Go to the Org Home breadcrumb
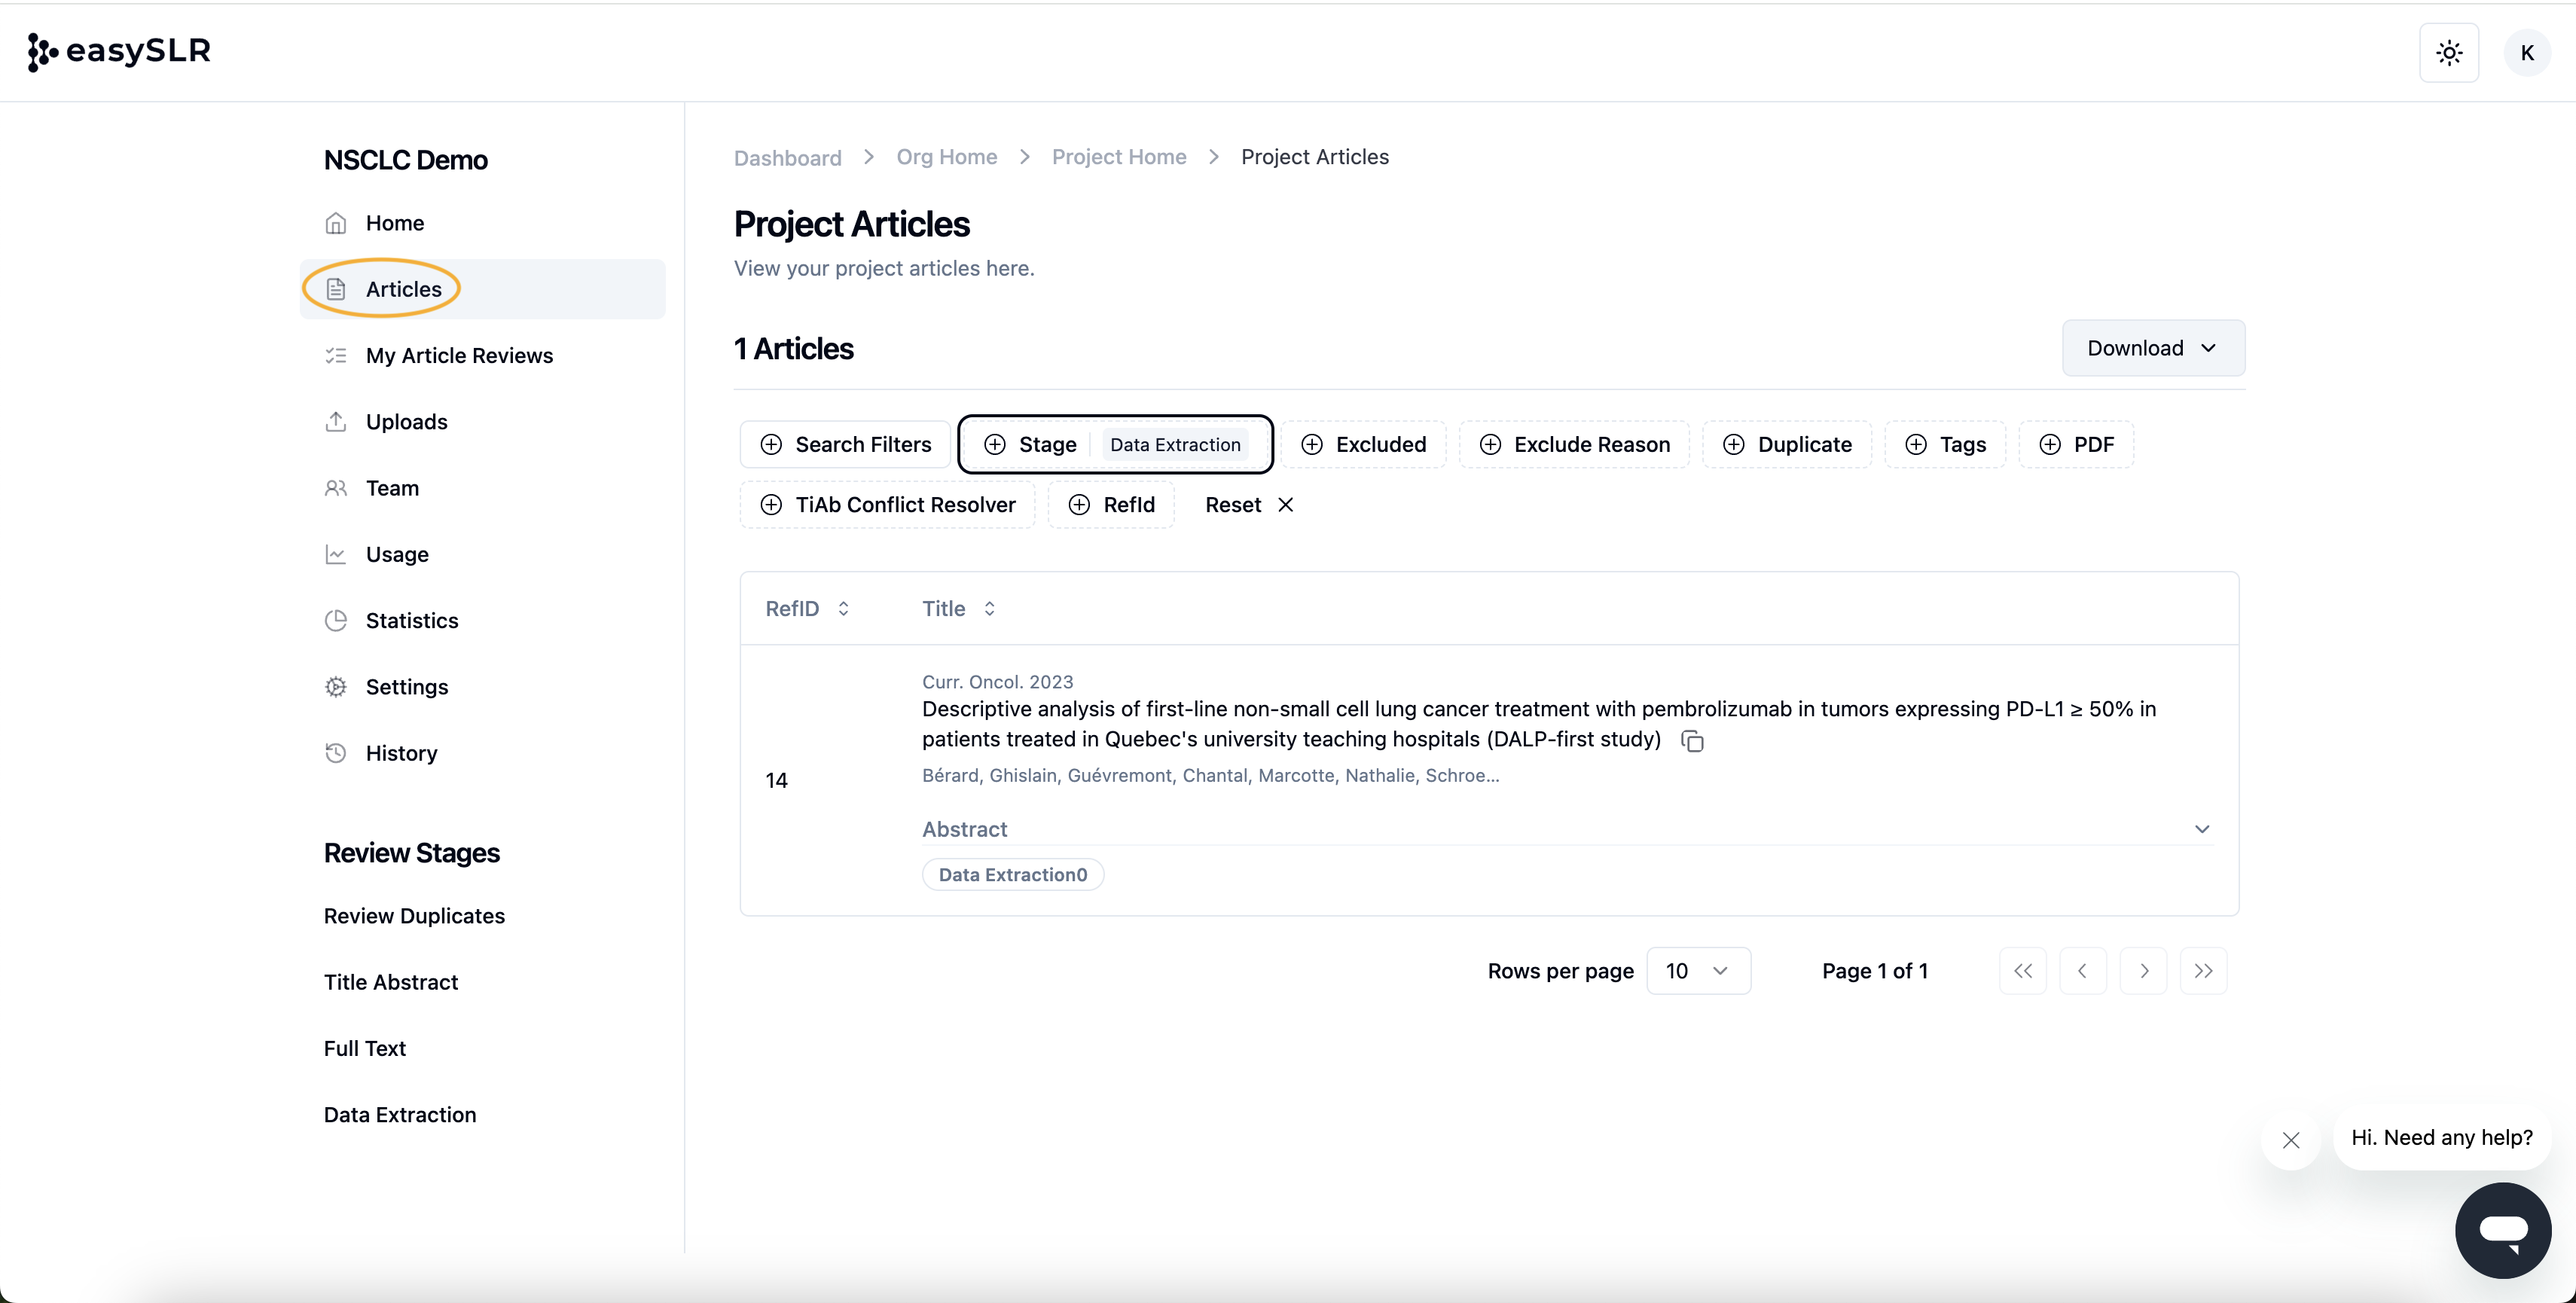 click(946, 157)
